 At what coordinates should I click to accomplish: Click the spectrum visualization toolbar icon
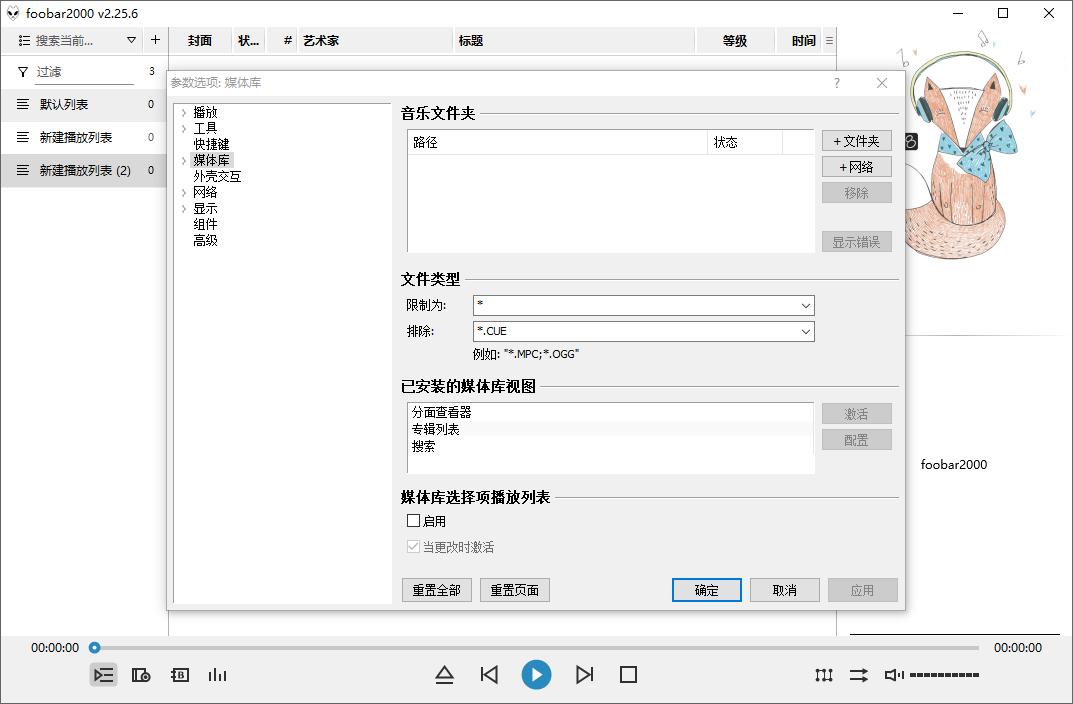coord(218,675)
